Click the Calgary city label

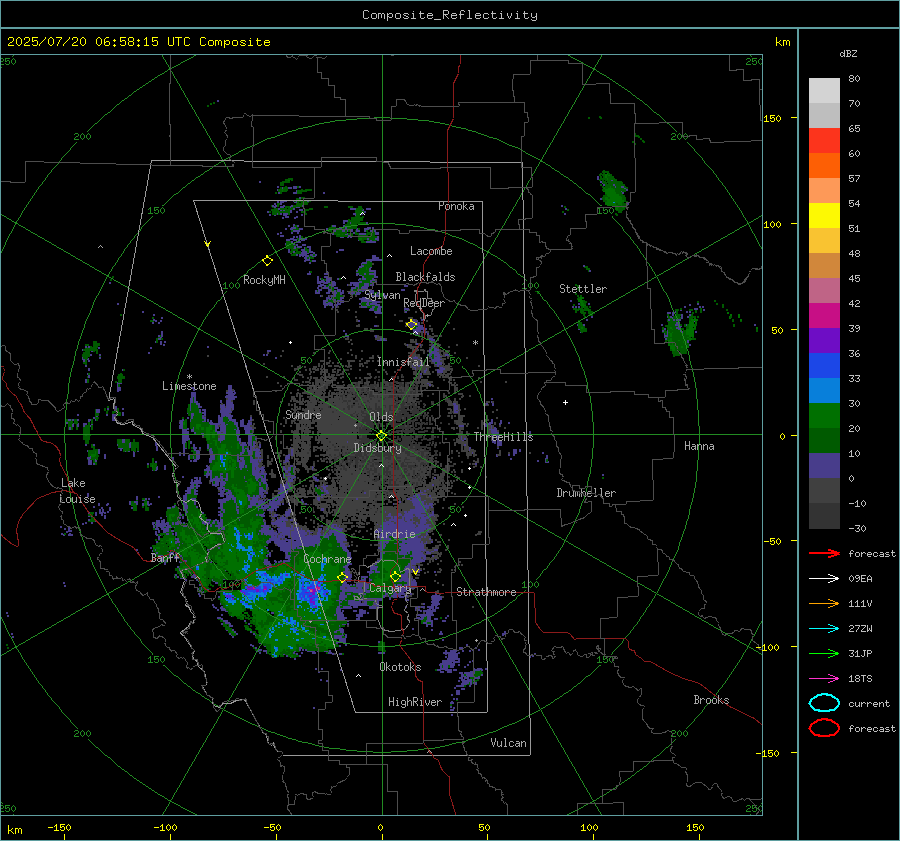[x=390, y=588]
